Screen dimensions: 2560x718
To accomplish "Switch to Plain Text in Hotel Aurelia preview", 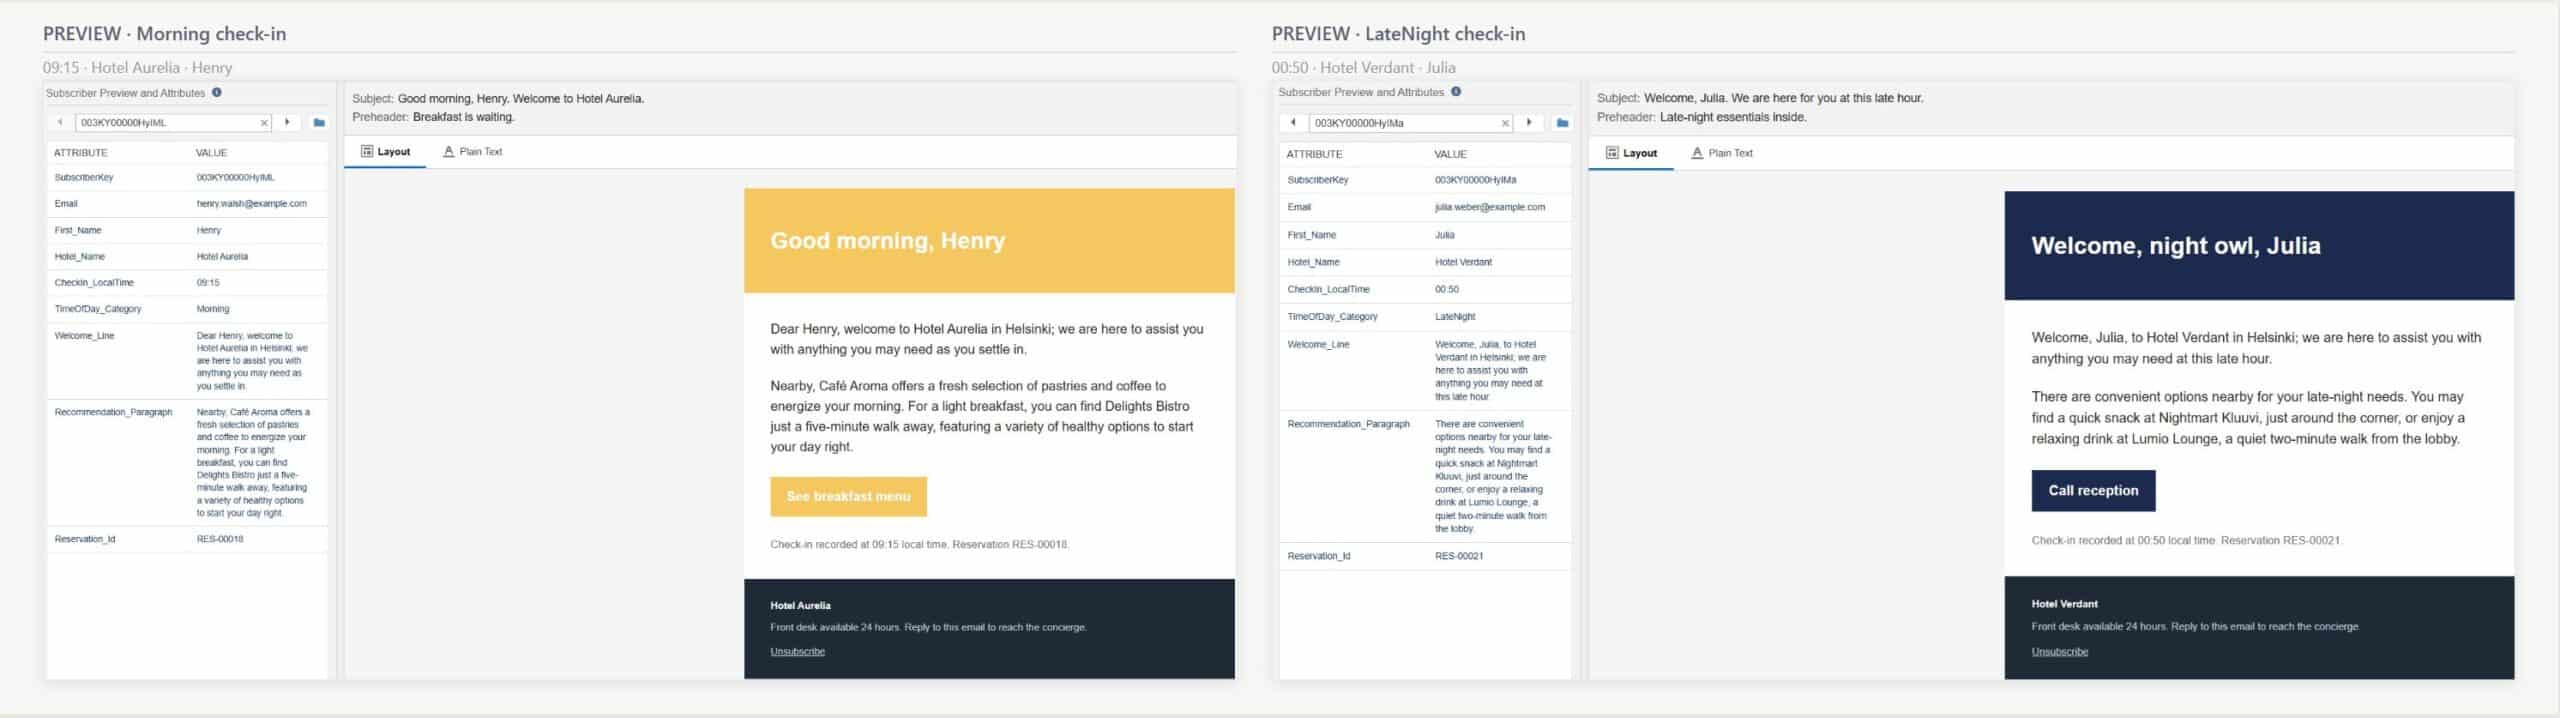I will pyautogui.click(x=473, y=152).
